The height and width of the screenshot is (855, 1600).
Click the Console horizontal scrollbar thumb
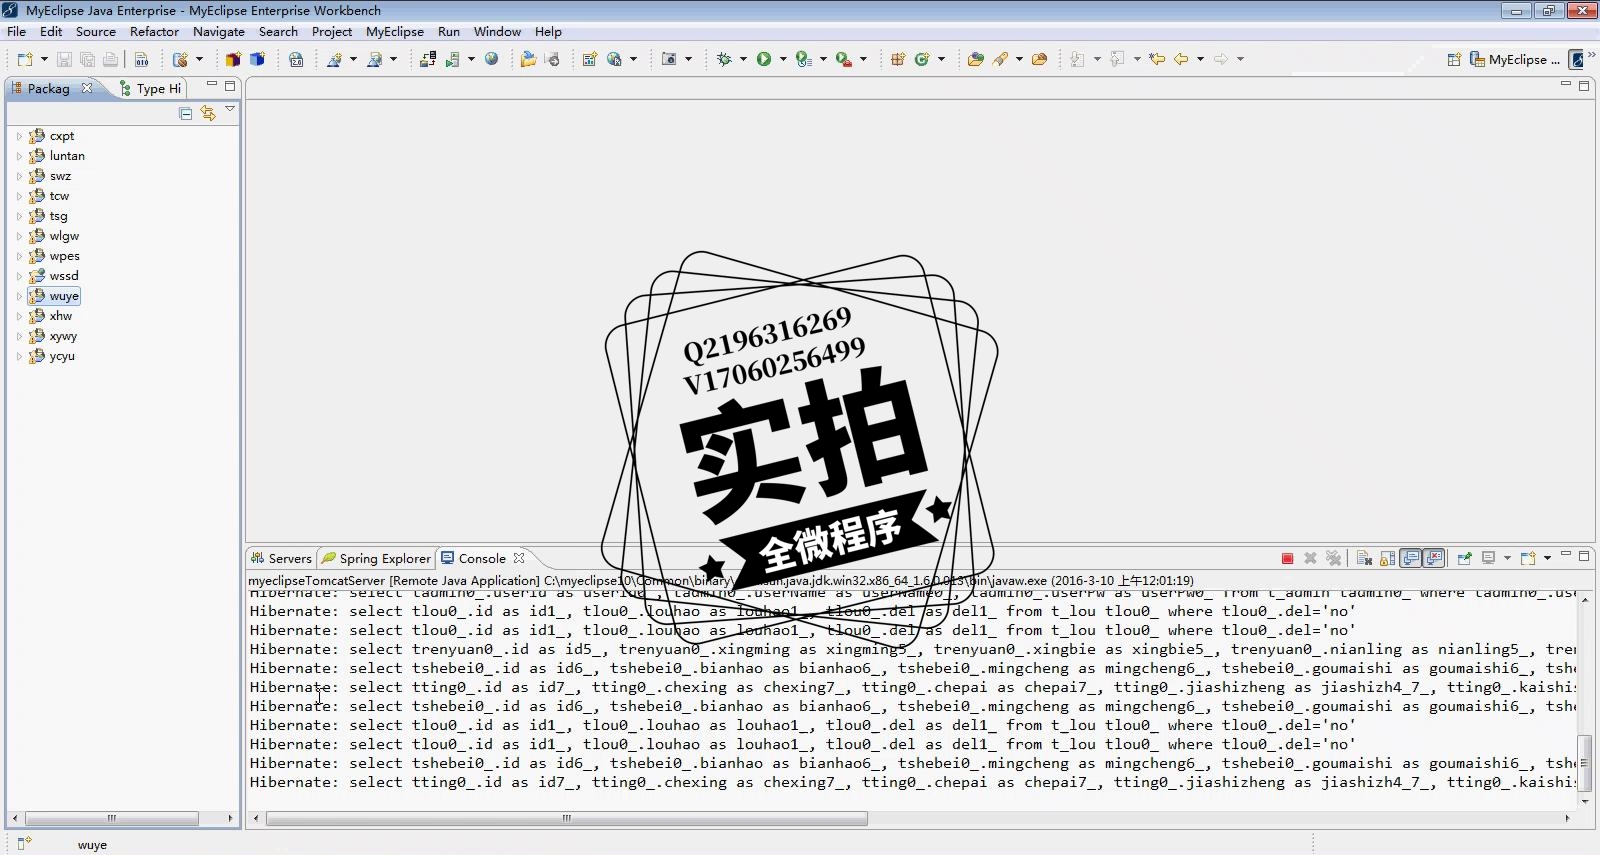click(x=567, y=818)
